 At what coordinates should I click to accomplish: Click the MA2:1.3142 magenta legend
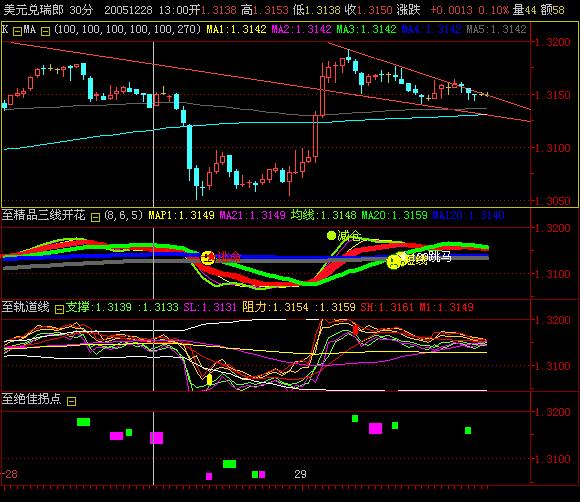pos(301,29)
